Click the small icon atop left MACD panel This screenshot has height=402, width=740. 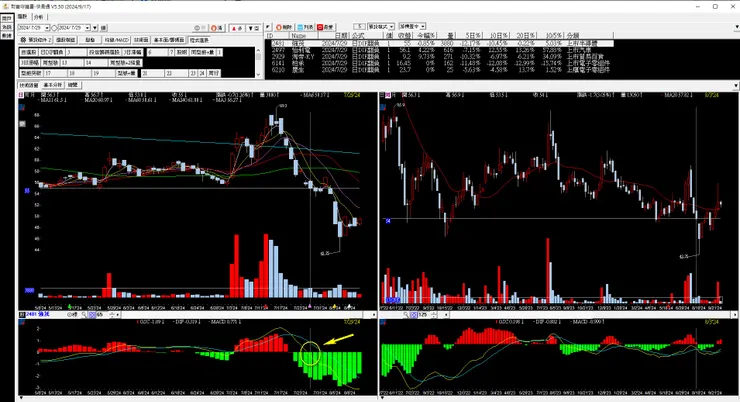point(22,322)
